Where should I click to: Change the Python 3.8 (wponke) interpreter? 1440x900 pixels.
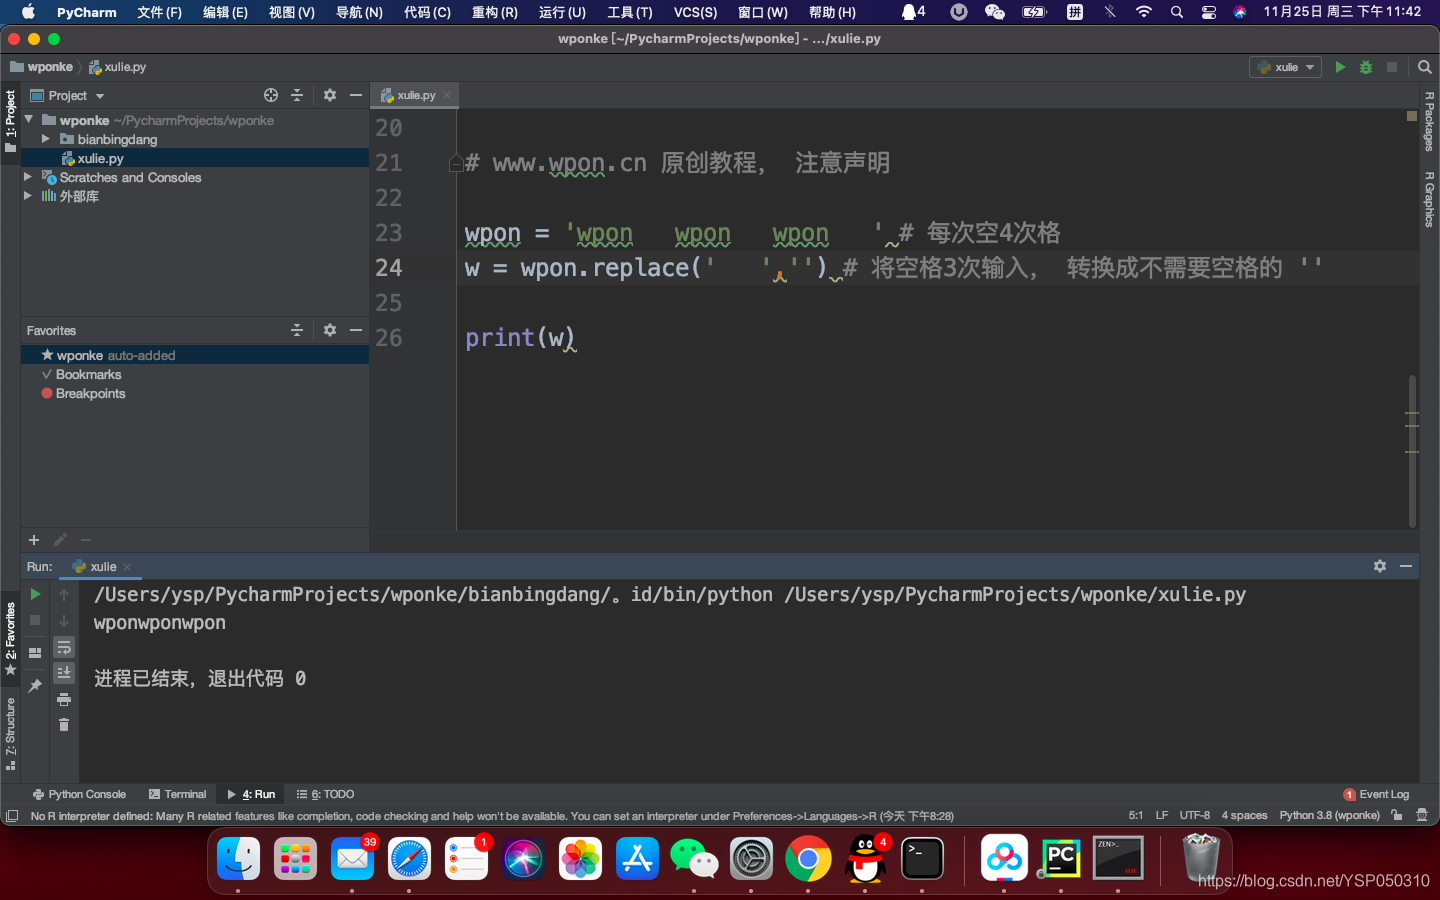point(1329,815)
